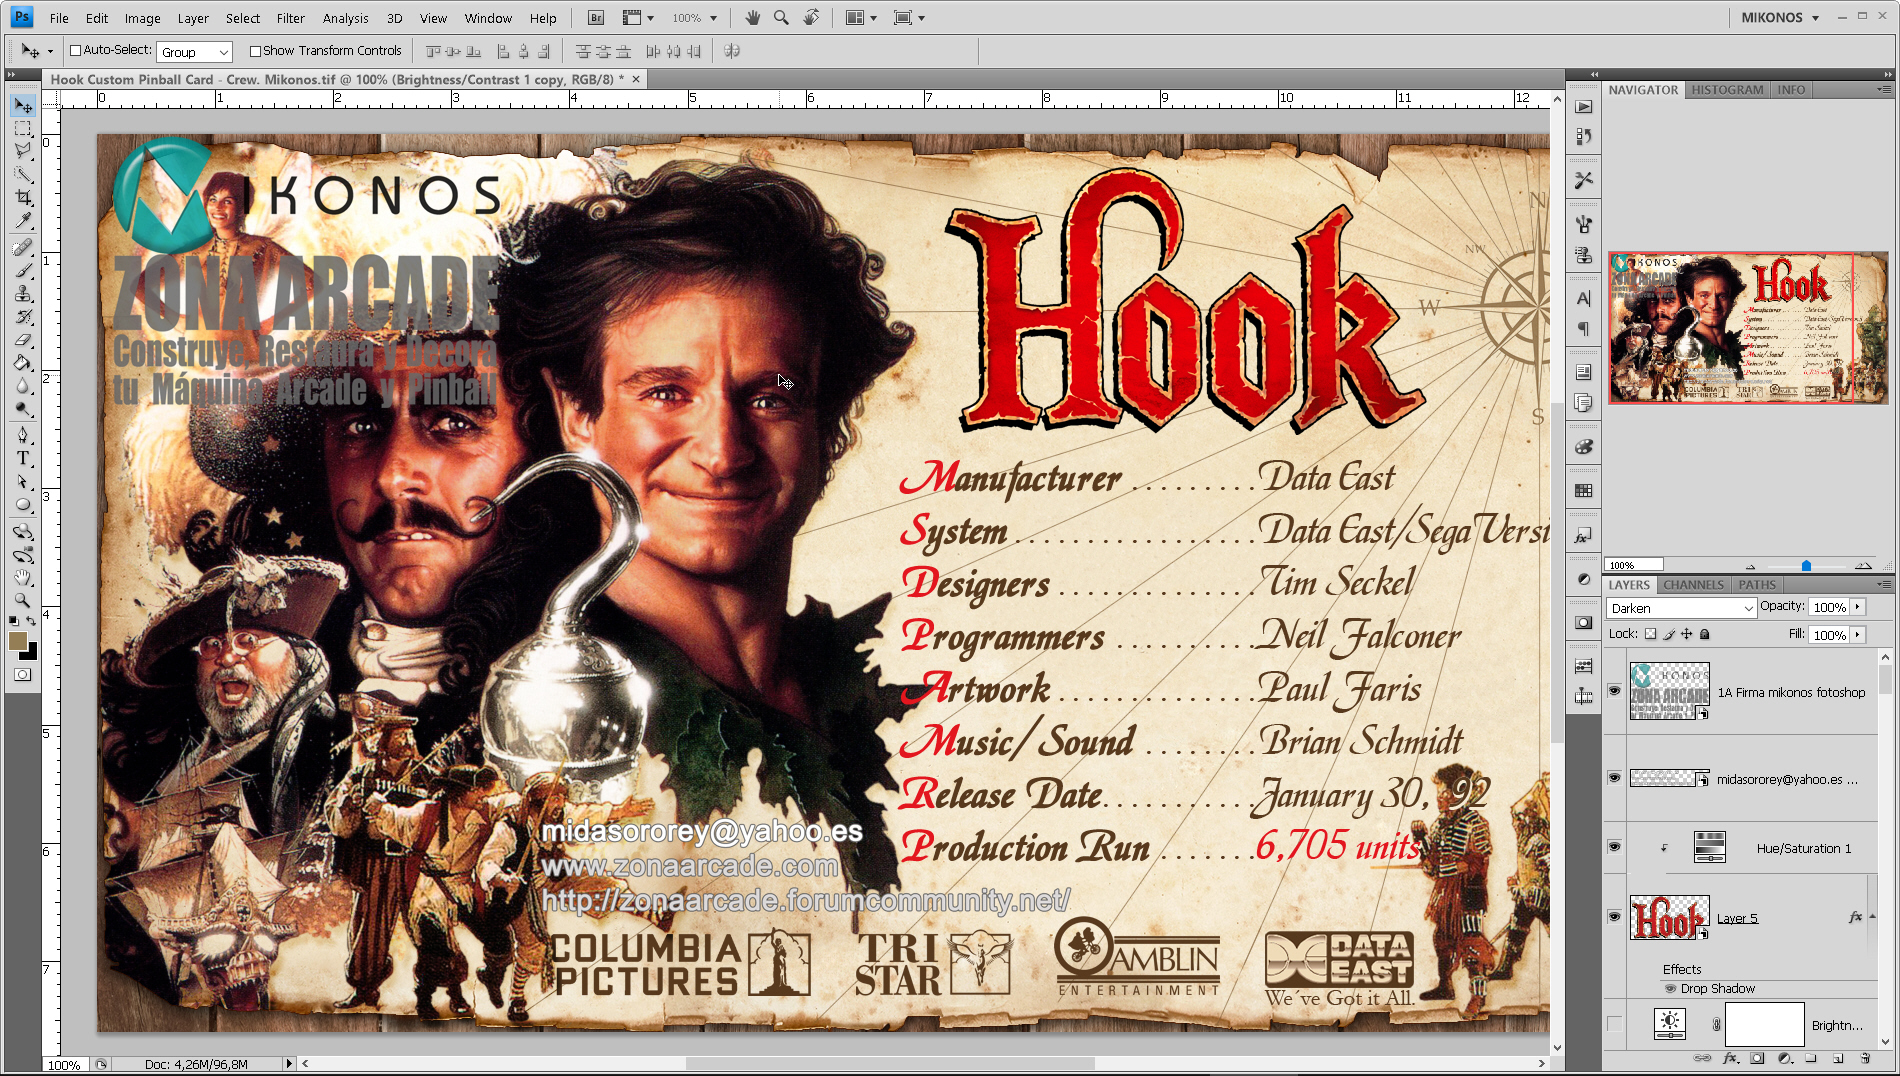Enable the Auto-Select checkbox

[76, 50]
